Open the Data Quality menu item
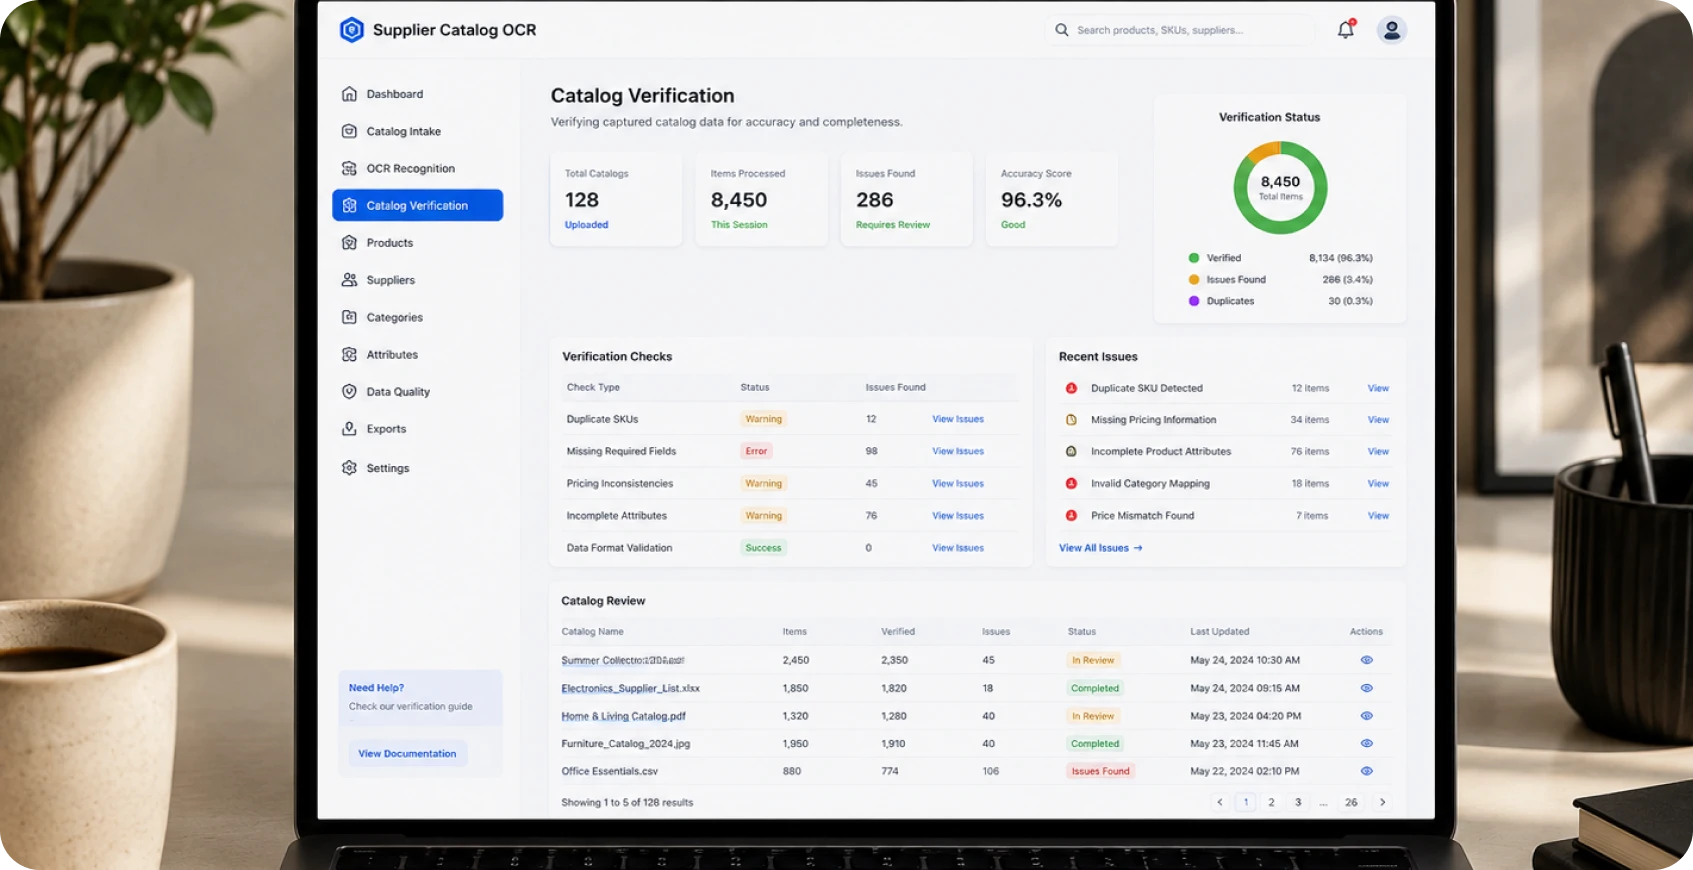The image size is (1693, 870). pos(417,391)
